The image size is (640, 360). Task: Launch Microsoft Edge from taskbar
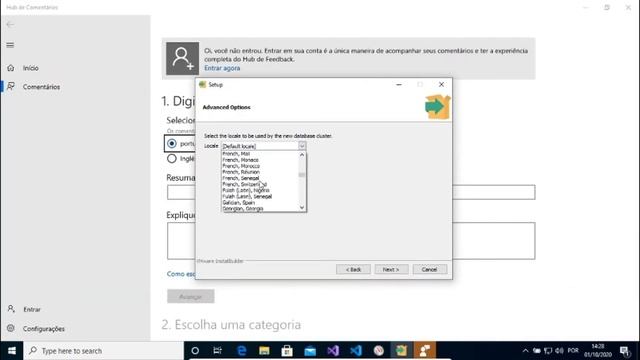[x=242, y=351]
